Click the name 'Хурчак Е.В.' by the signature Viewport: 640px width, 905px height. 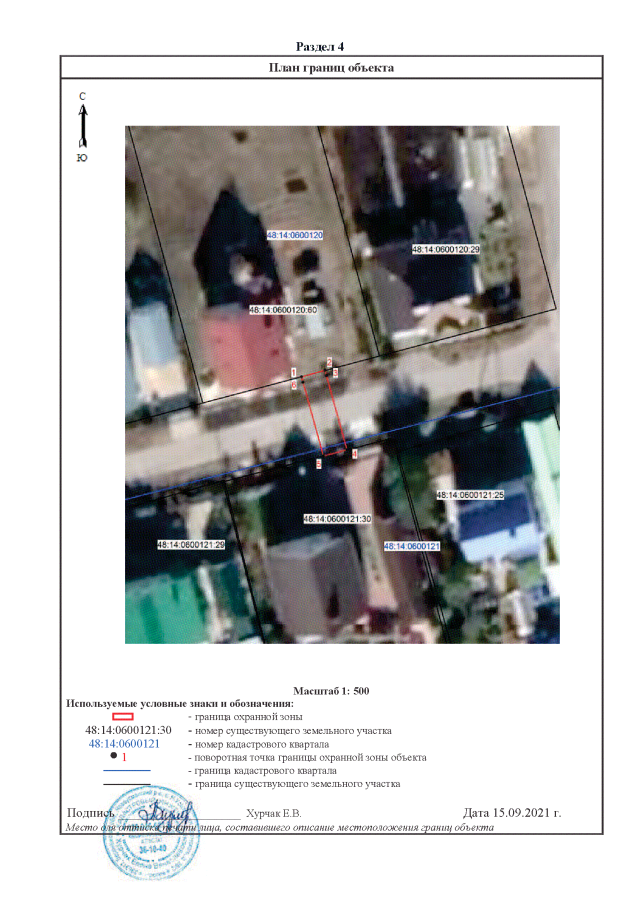[x=273, y=813]
